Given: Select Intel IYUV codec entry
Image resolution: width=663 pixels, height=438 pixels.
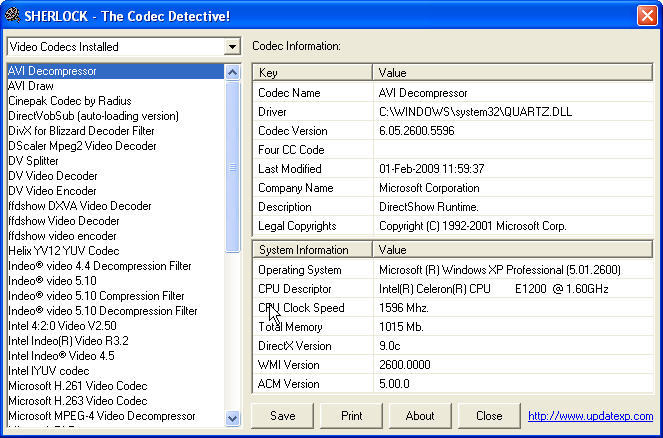Looking at the screenshot, I should click(x=49, y=371).
